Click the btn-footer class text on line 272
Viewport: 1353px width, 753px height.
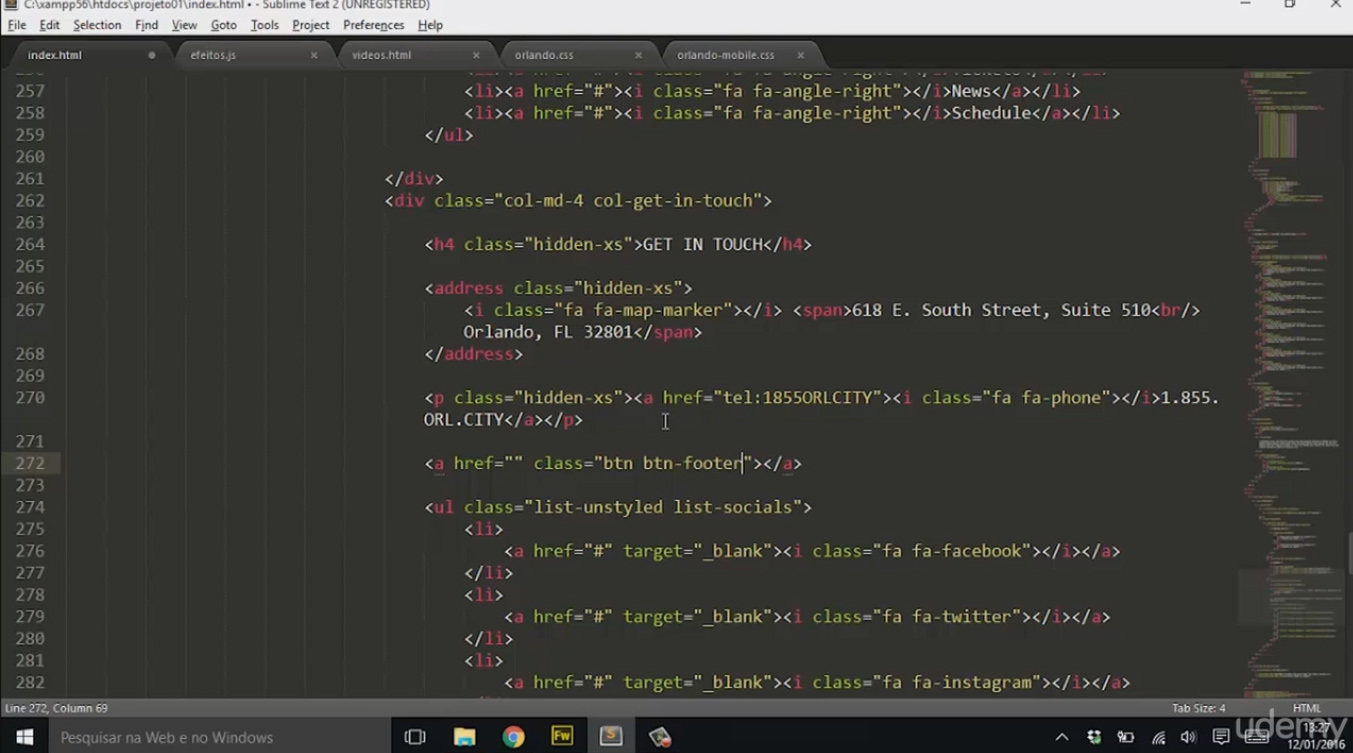coord(692,463)
